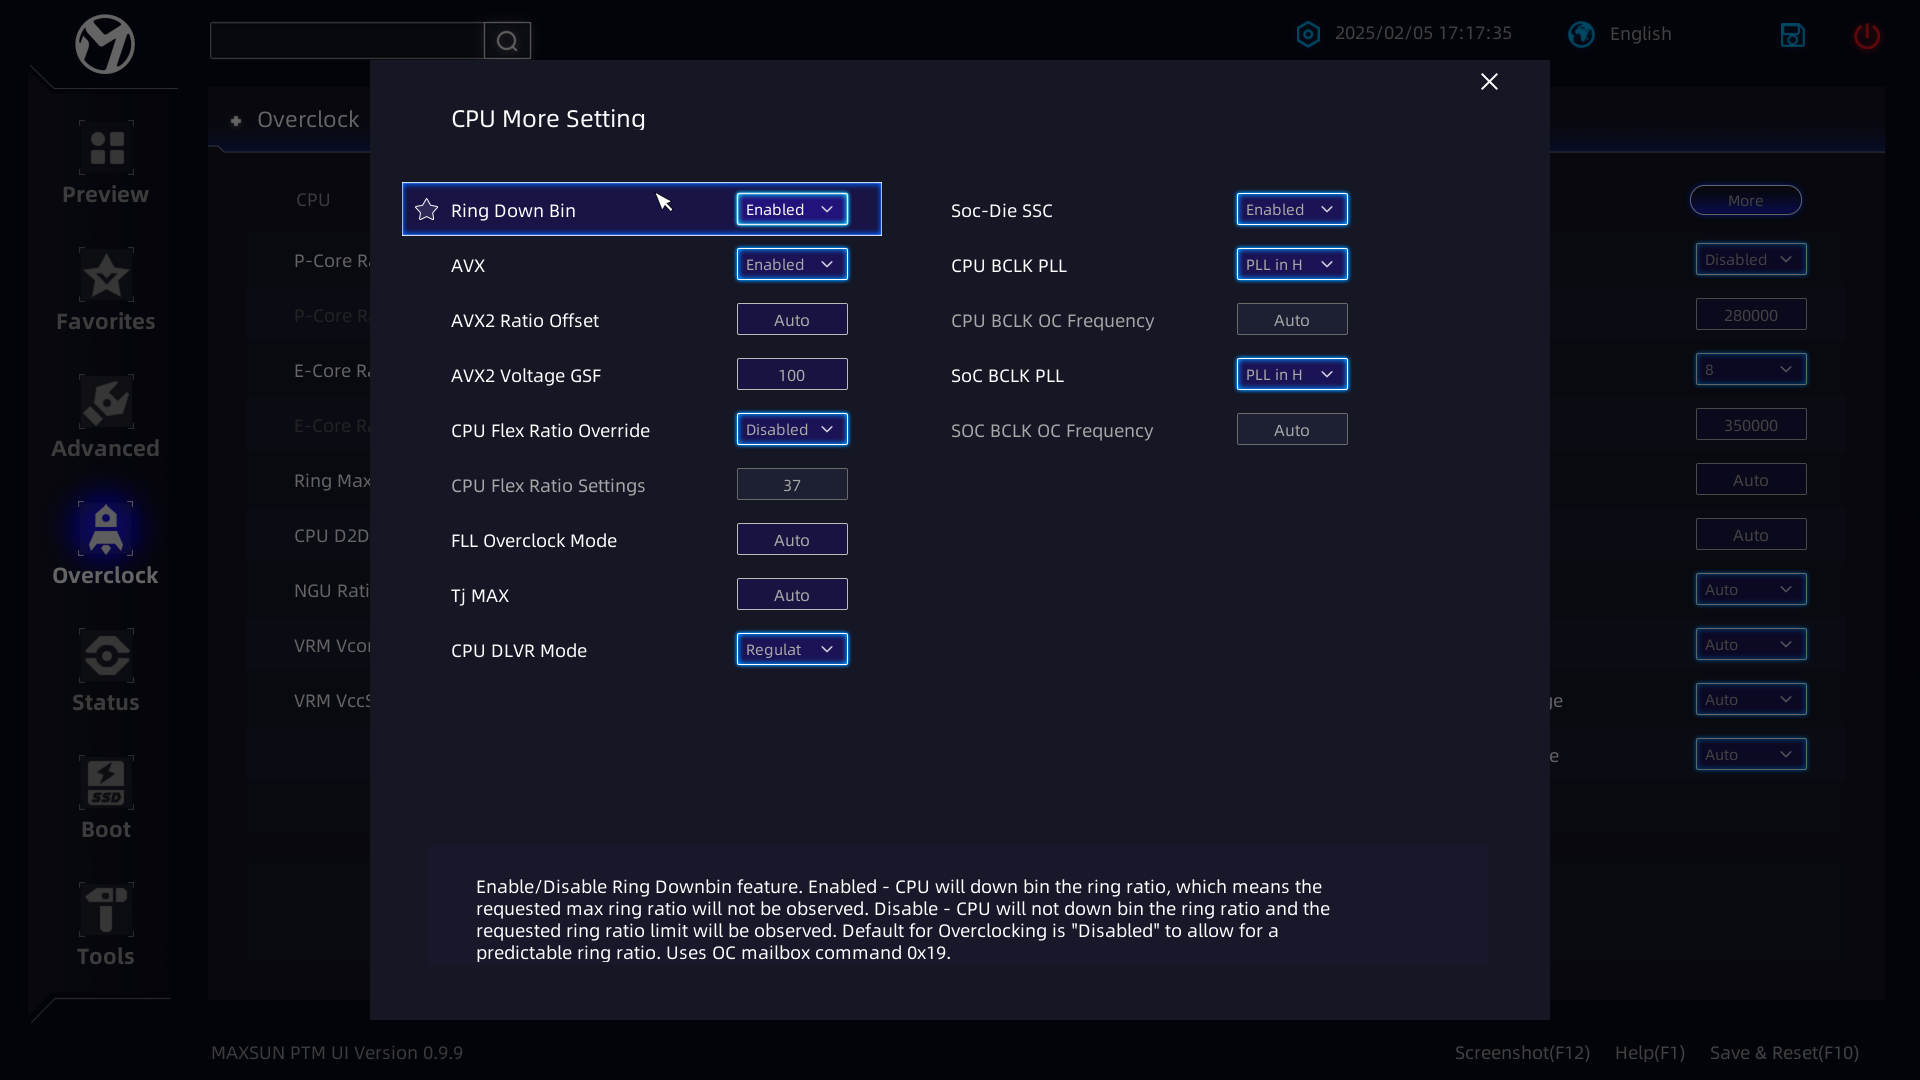Image resolution: width=1920 pixels, height=1080 pixels.
Task: Click the search magnifier icon
Action: (507, 41)
